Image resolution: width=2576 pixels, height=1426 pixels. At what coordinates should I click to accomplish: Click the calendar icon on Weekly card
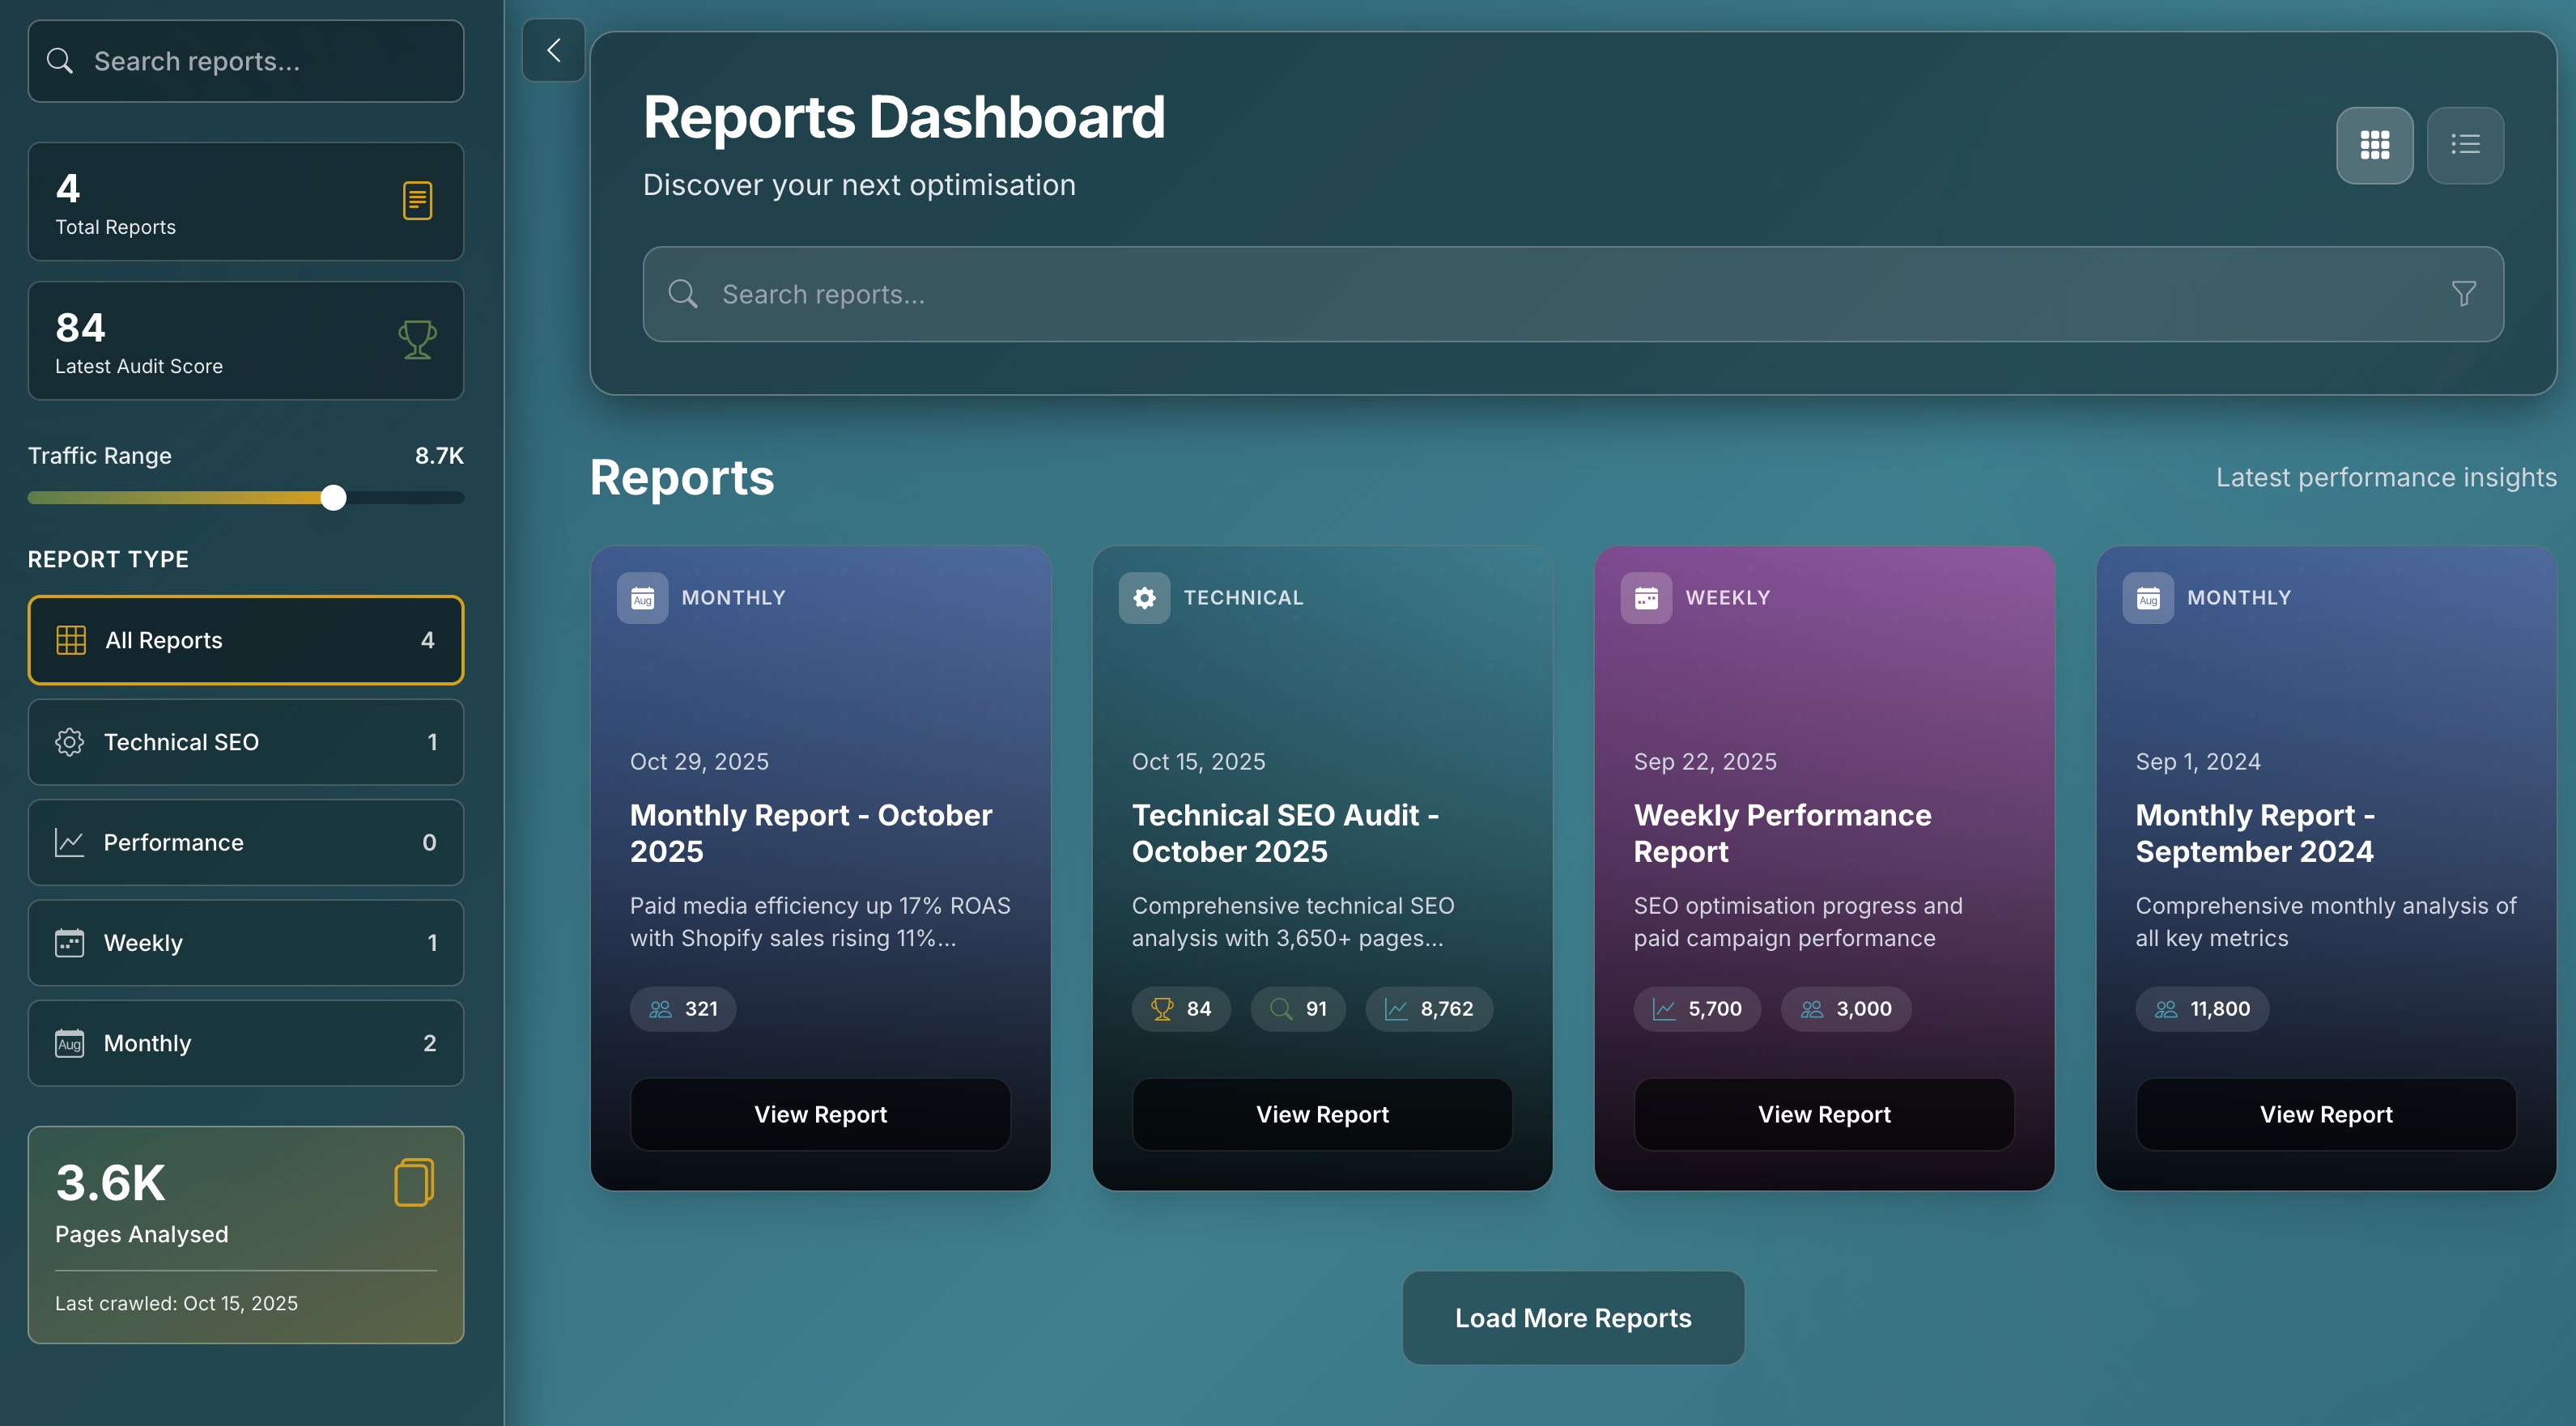tap(1646, 598)
